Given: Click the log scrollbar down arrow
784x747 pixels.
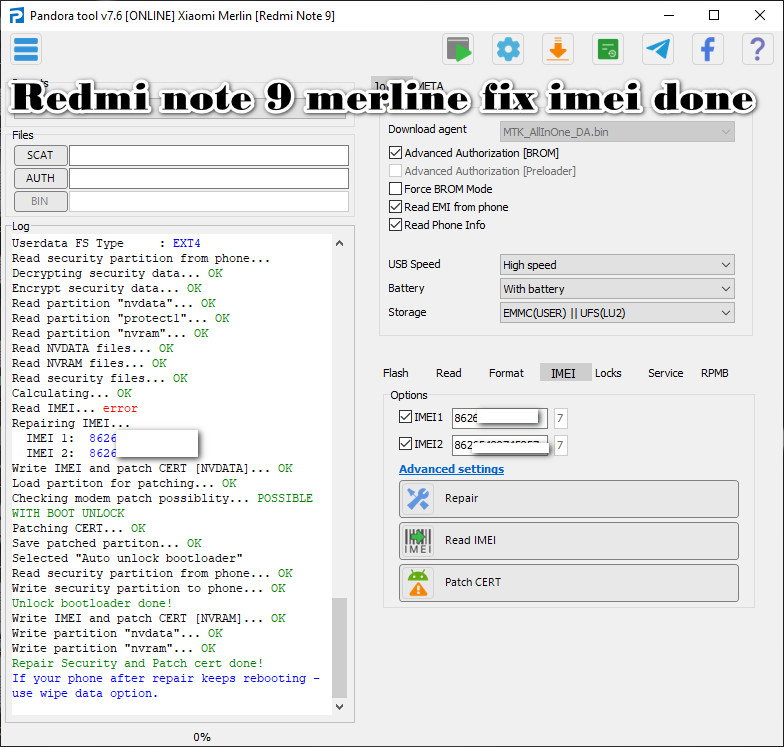Looking at the screenshot, I should pos(340,706).
